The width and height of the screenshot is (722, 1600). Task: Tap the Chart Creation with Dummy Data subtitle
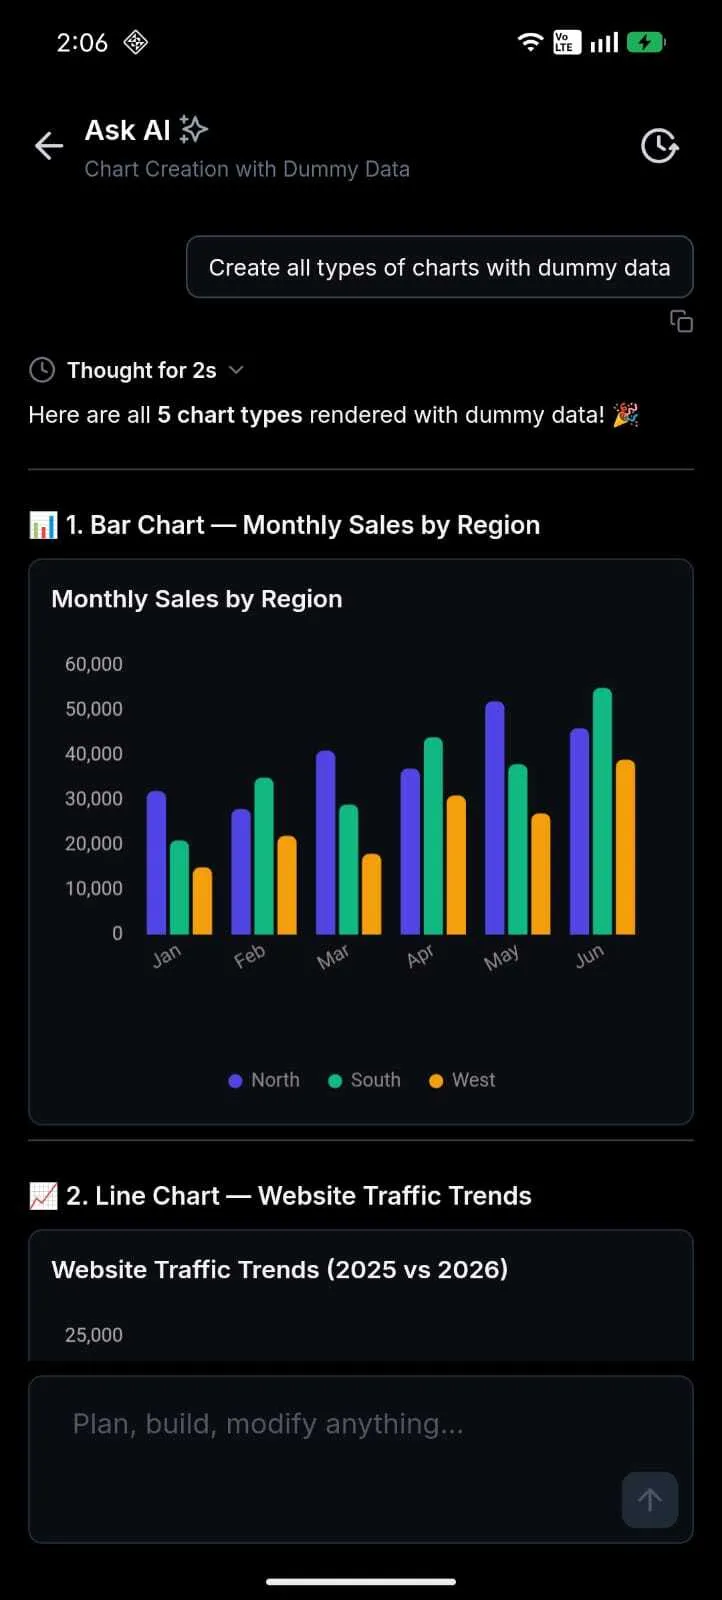[247, 169]
